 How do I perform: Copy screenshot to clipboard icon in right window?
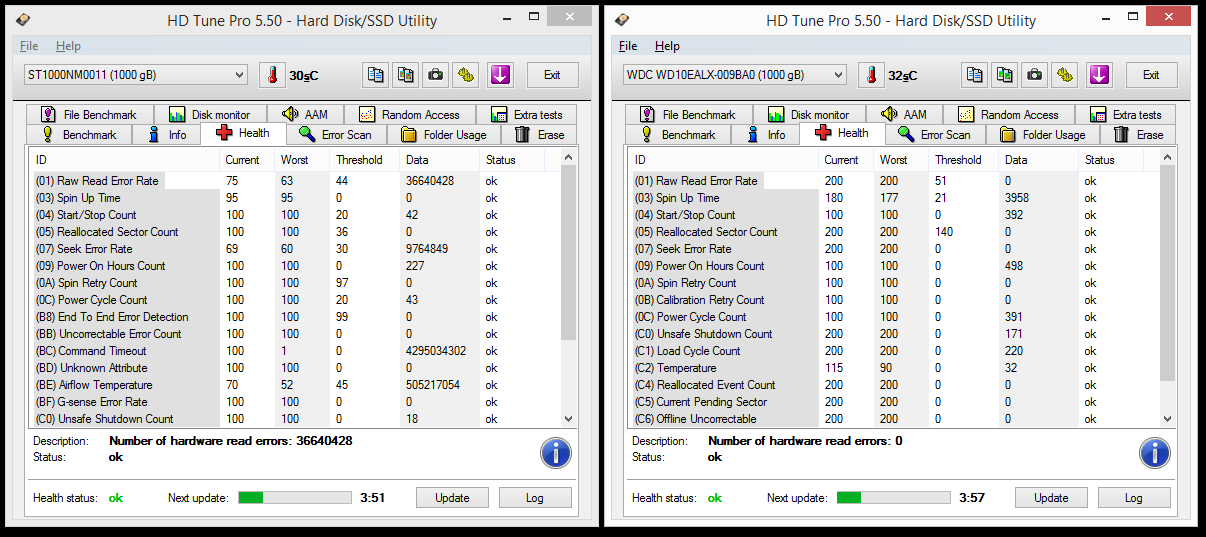pyautogui.click(x=1005, y=75)
